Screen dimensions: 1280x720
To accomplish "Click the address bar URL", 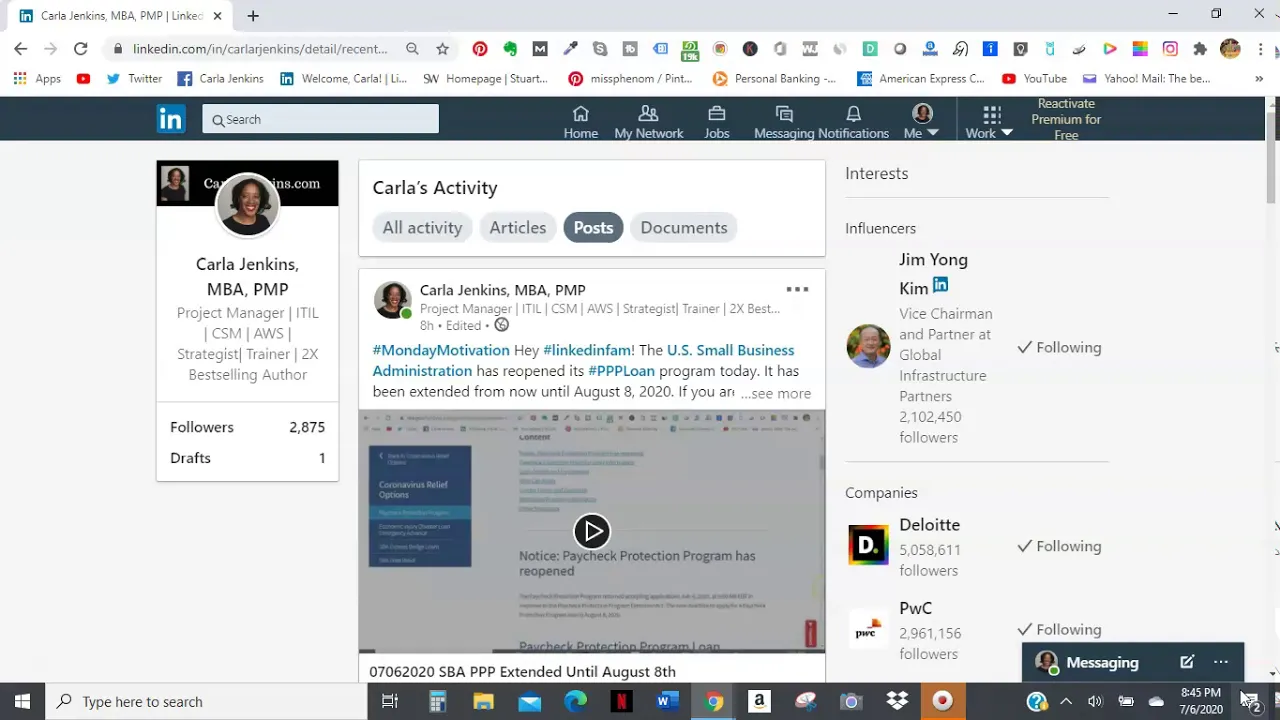I will 260,48.
